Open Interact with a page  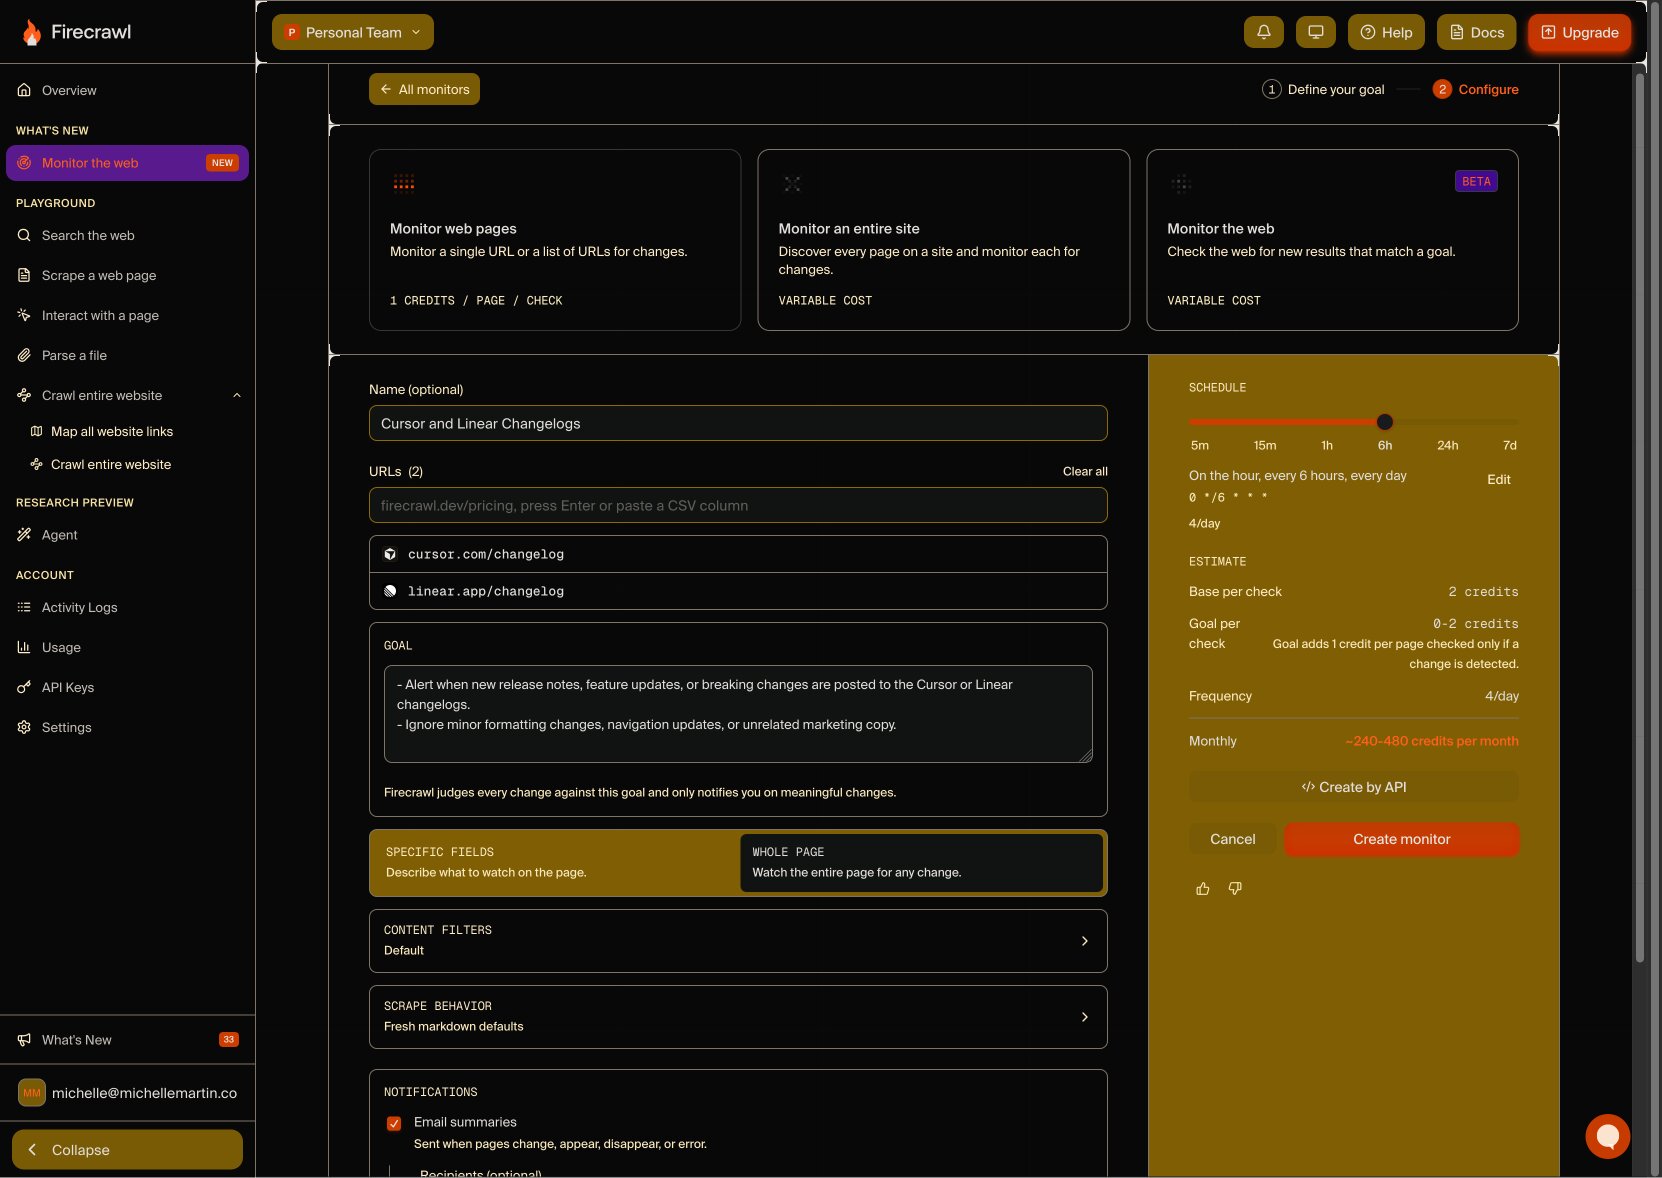(x=127, y=316)
